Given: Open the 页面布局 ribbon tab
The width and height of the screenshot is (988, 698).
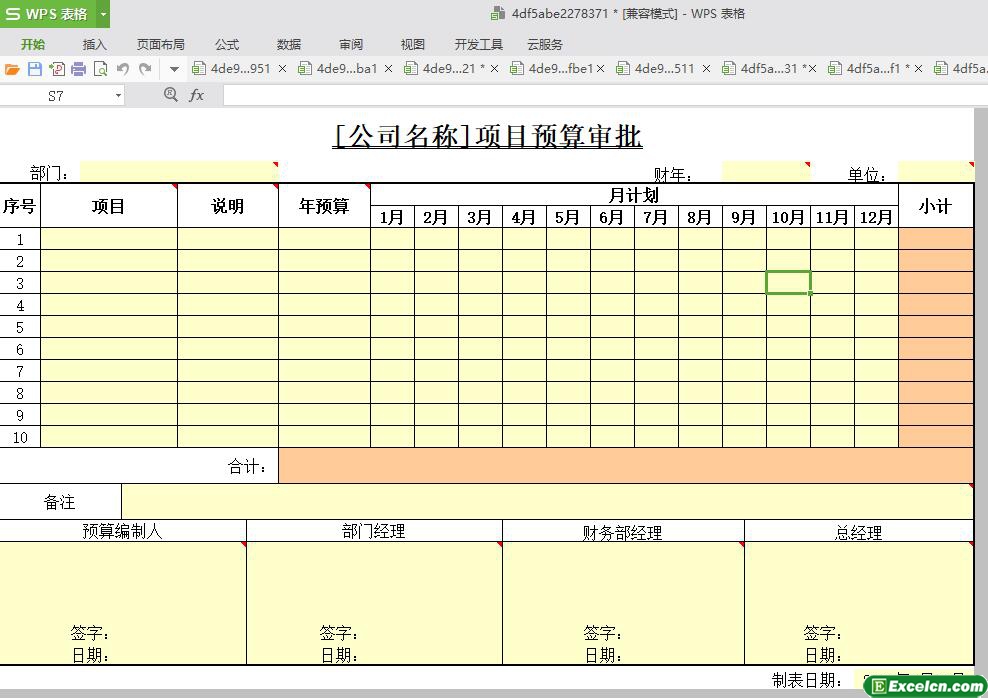Looking at the screenshot, I should 160,44.
